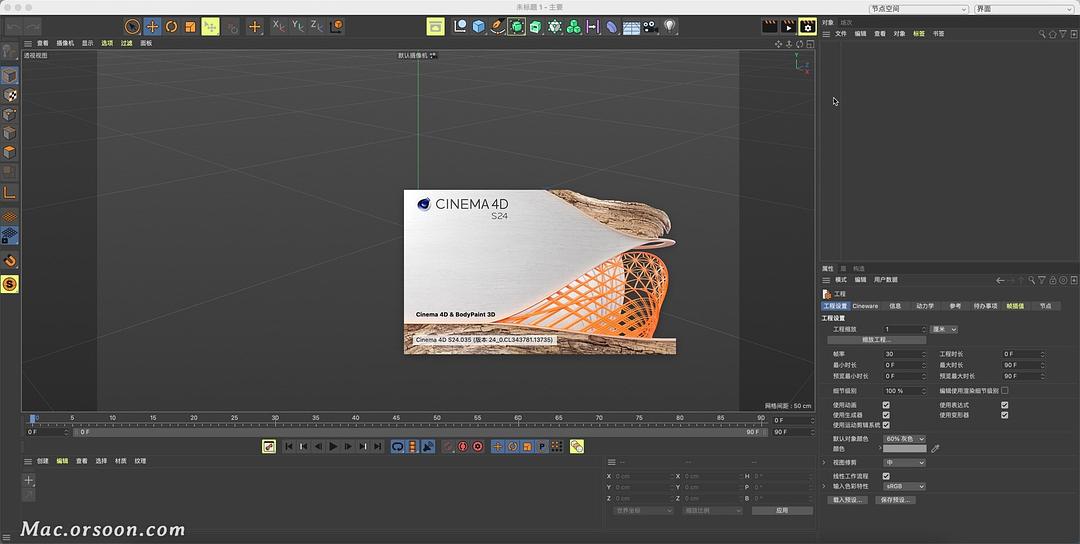
Task: Render the active view clapperboard icon
Action: point(769,27)
